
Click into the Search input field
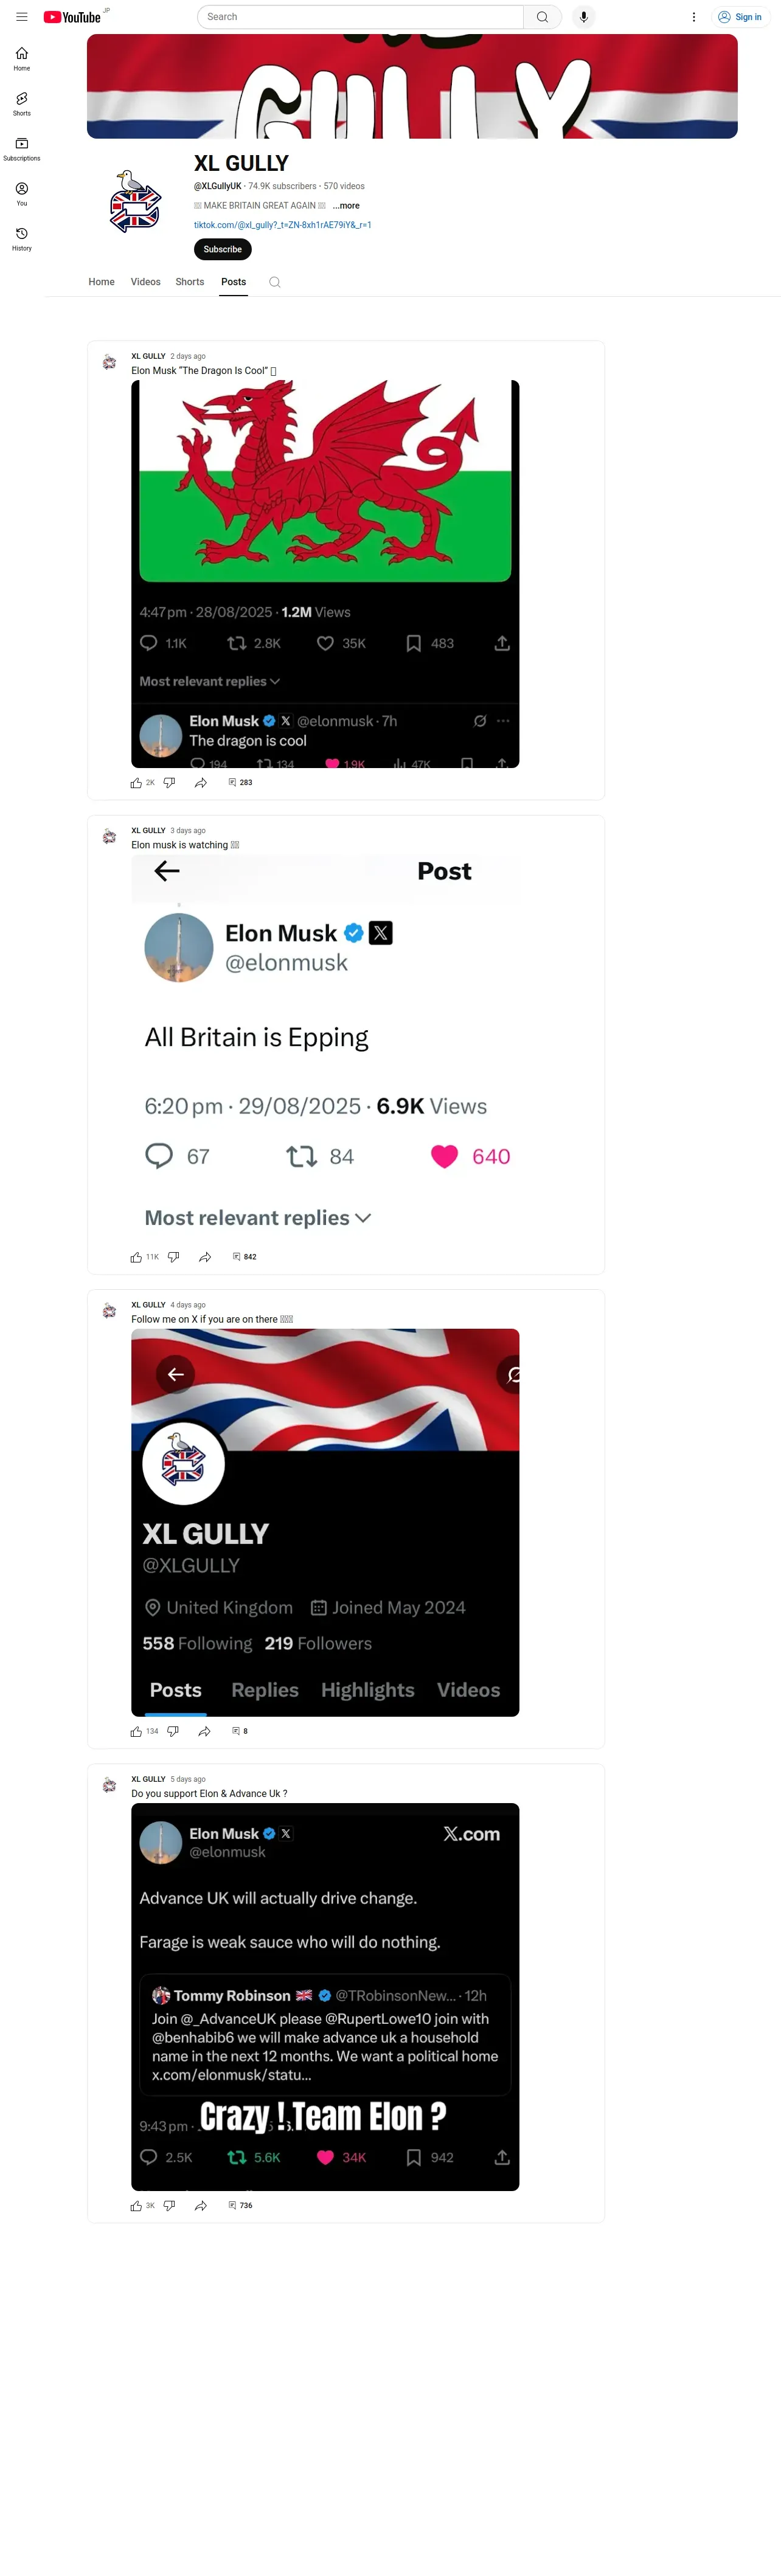[360, 17]
